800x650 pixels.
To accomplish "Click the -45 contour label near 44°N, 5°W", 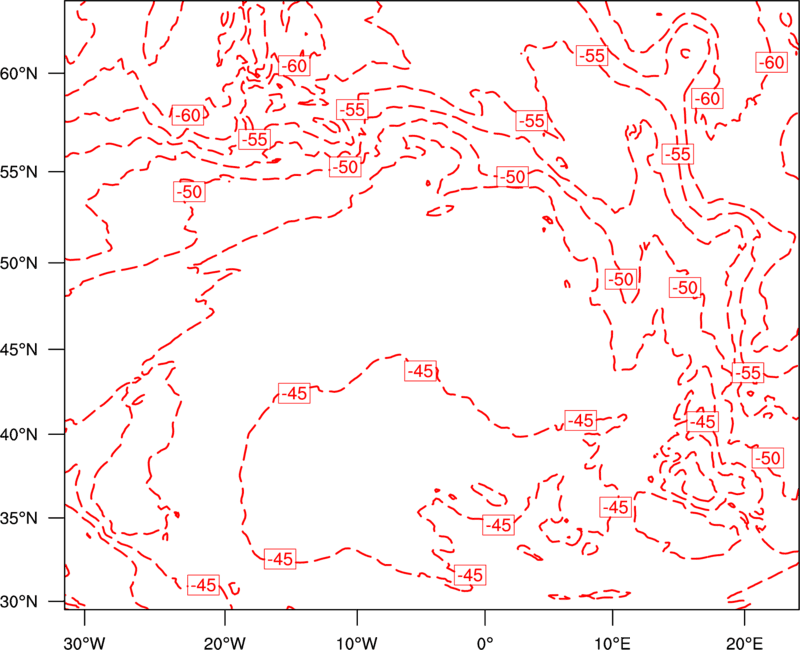I will tap(421, 370).
